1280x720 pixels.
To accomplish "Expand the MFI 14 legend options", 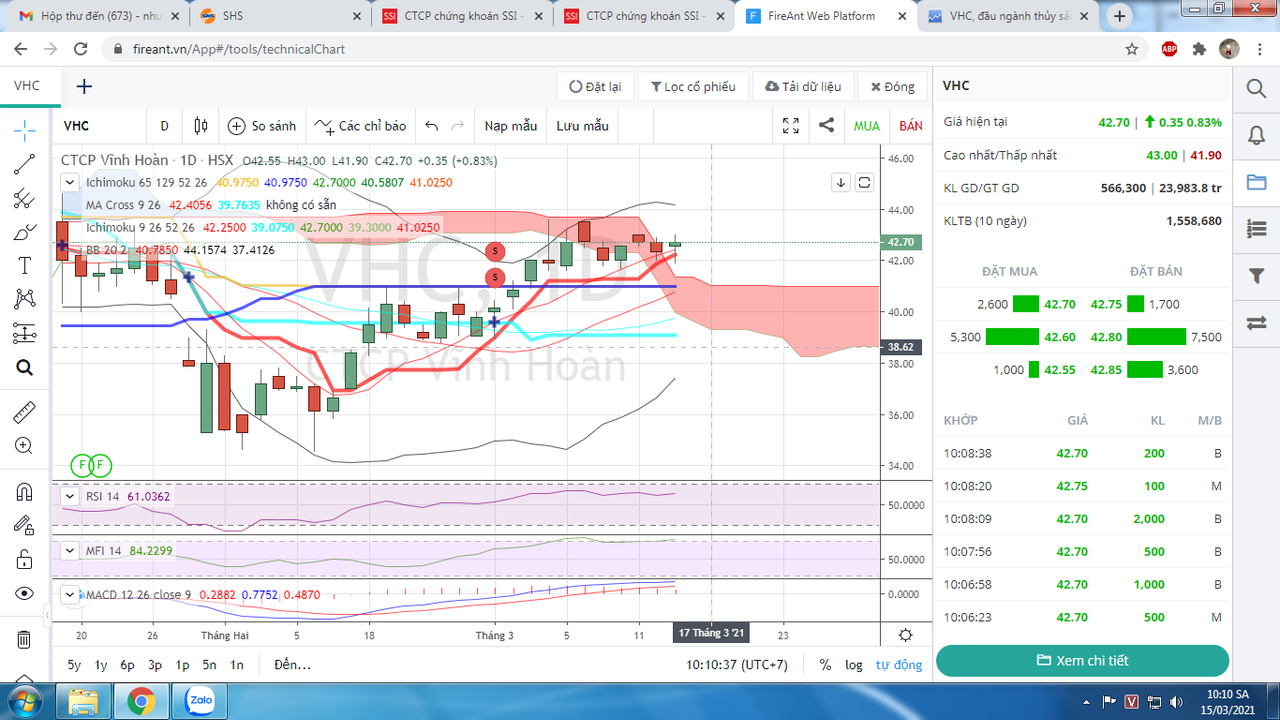I will (70, 550).
